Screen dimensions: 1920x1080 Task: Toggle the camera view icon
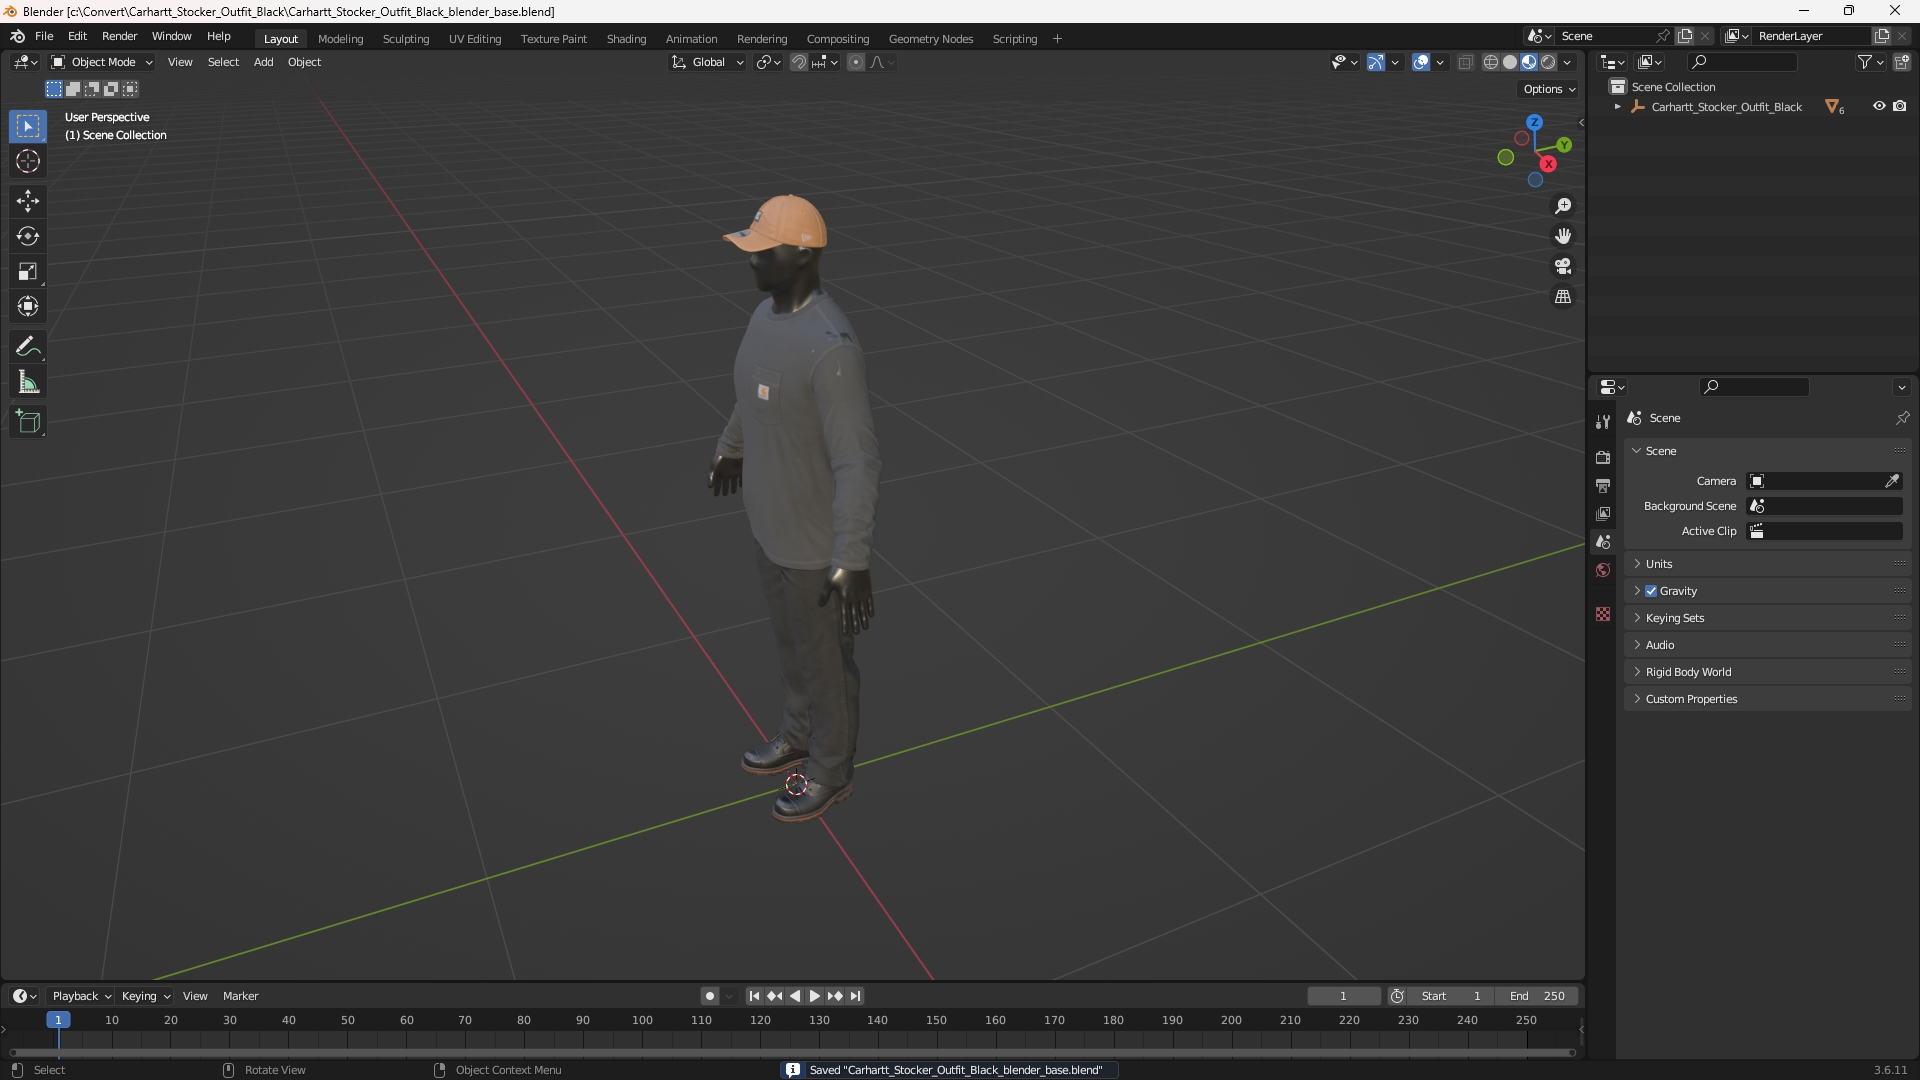[1563, 266]
